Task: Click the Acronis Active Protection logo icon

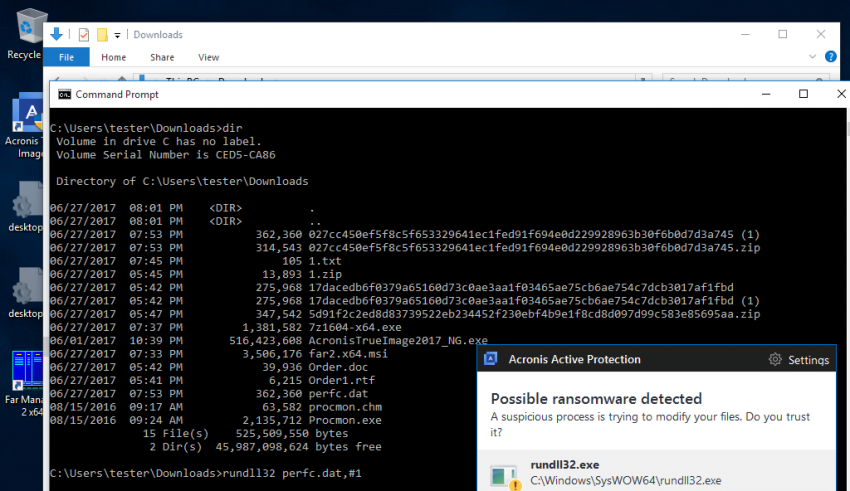Action: coord(491,359)
